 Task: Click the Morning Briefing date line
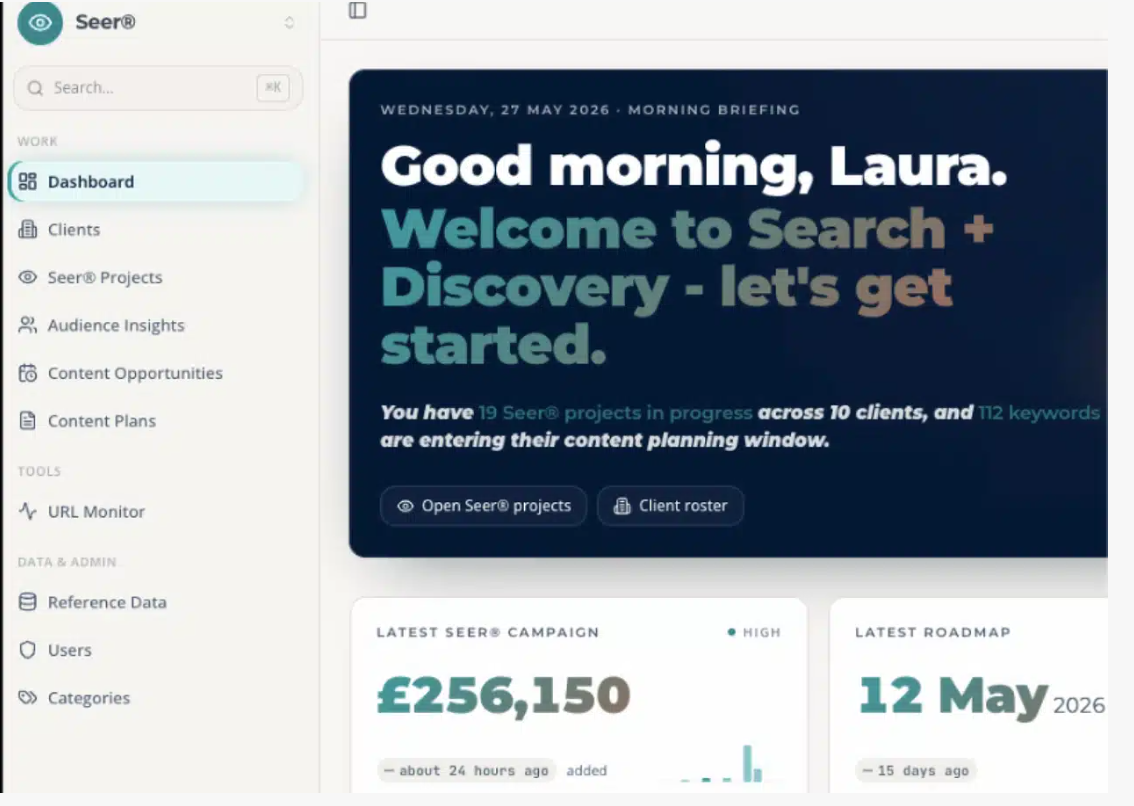(x=590, y=110)
